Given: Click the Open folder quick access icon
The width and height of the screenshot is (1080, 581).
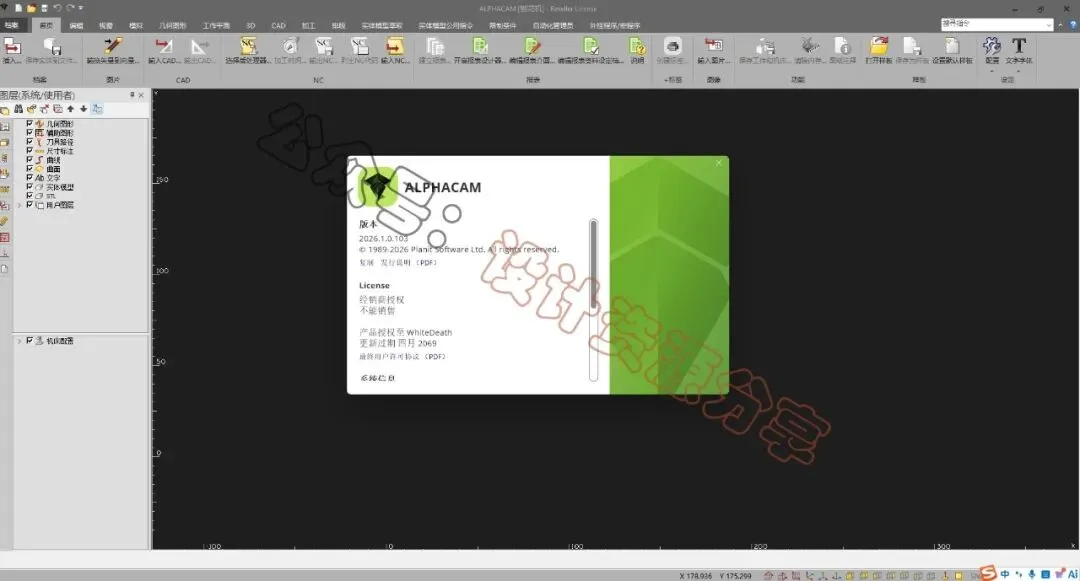Looking at the screenshot, I should 31,8.
